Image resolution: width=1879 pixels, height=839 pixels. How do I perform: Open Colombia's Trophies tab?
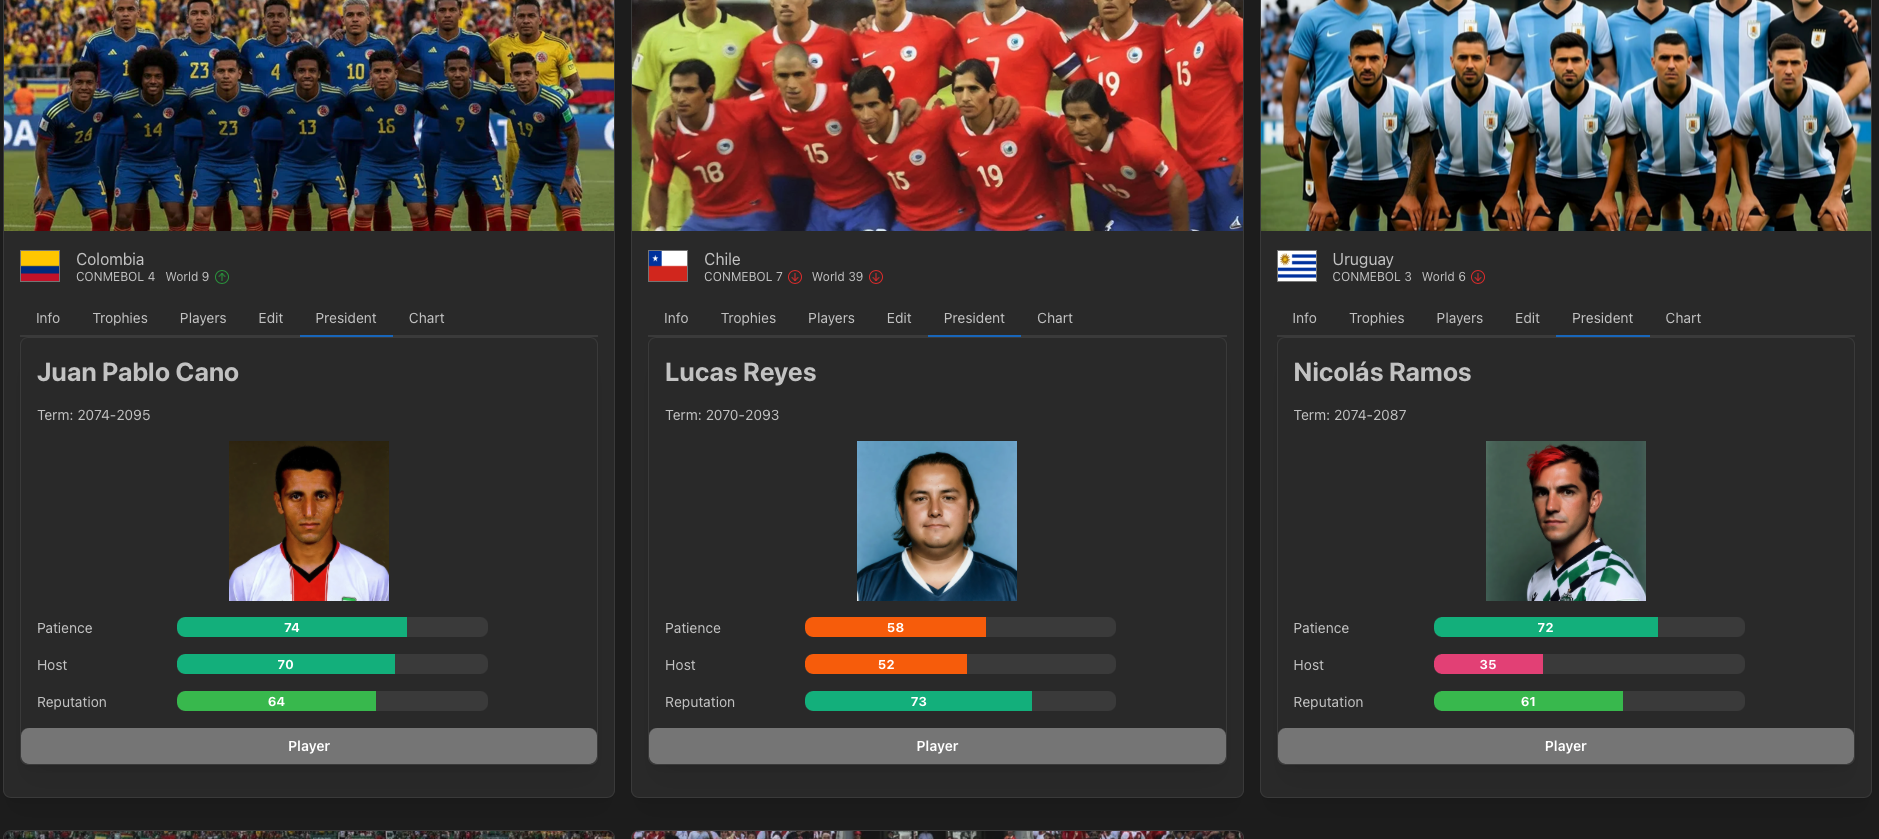[x=120, y=318]
